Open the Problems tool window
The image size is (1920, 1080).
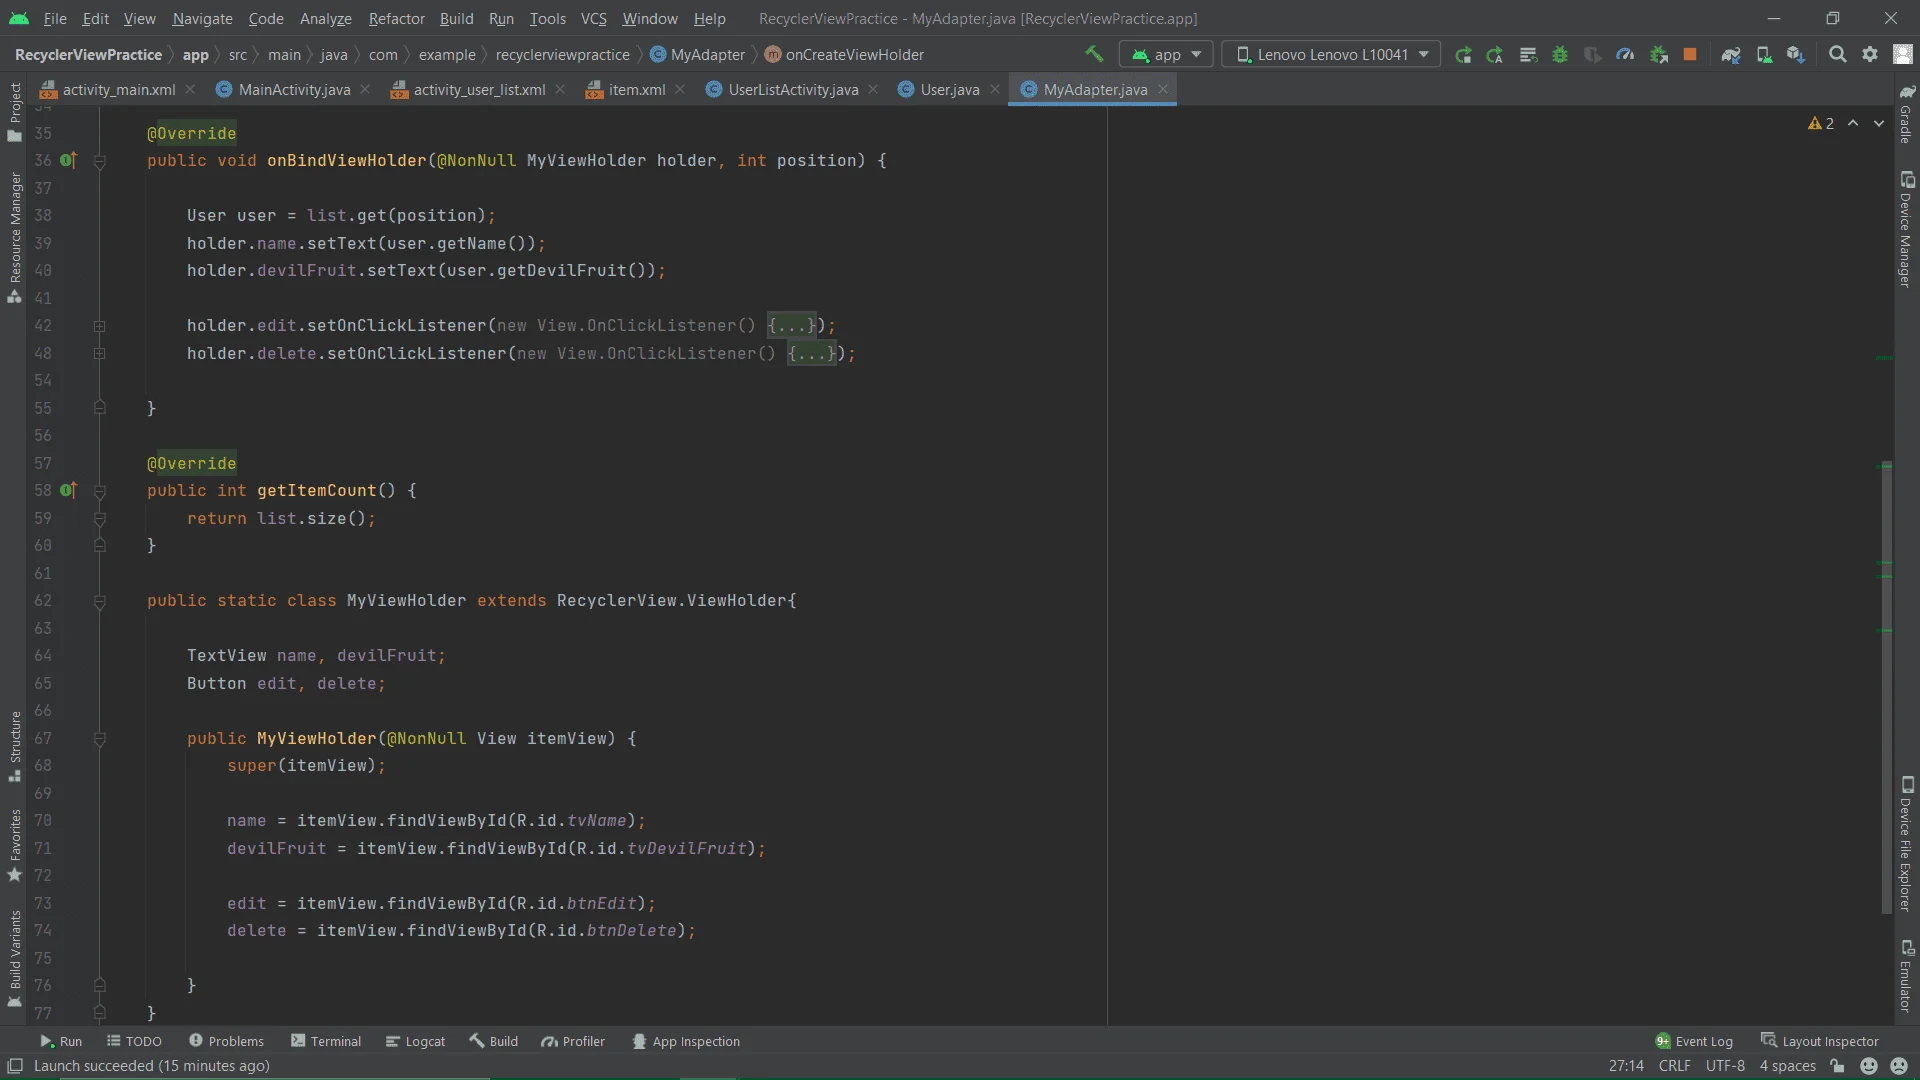click(226, 1041)
